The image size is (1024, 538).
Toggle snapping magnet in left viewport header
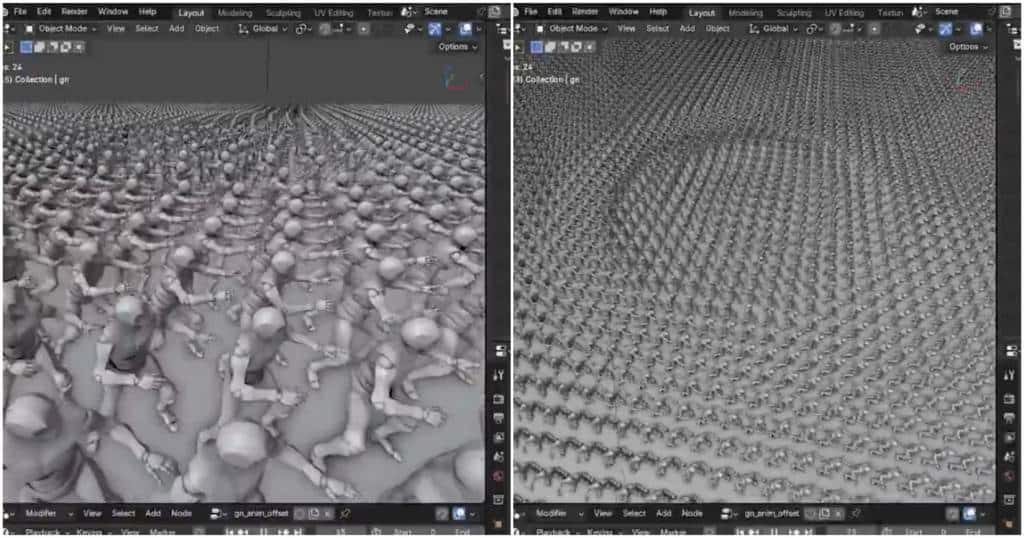325,29
